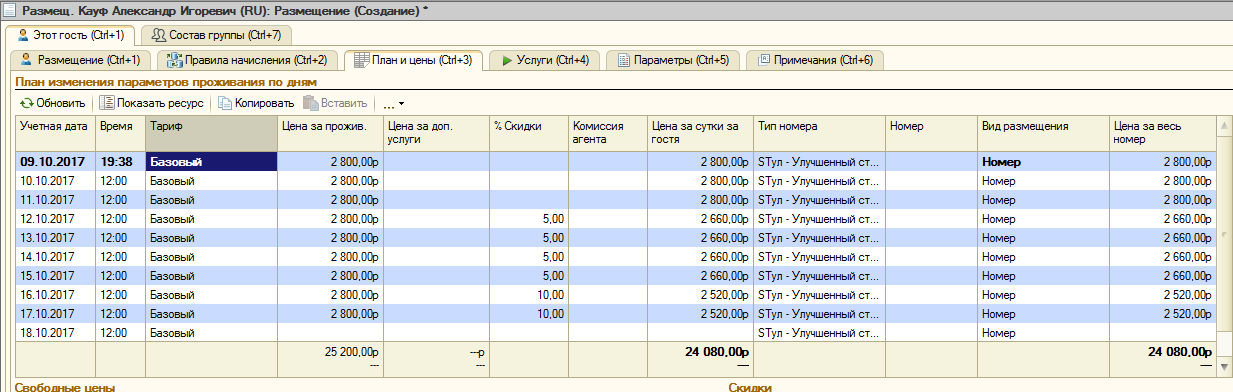
Task: Click the Вид размещения column header
Action: (x=1043, y=134)
